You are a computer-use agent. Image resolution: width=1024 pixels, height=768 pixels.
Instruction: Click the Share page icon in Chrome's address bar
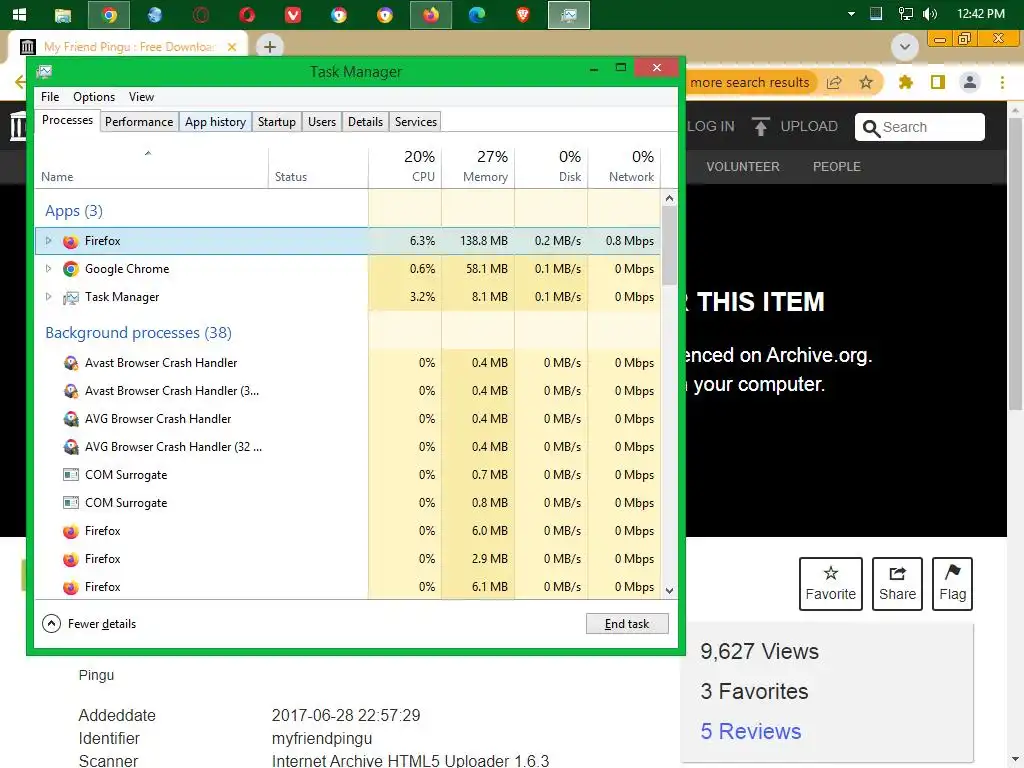[x=834, y=82]
